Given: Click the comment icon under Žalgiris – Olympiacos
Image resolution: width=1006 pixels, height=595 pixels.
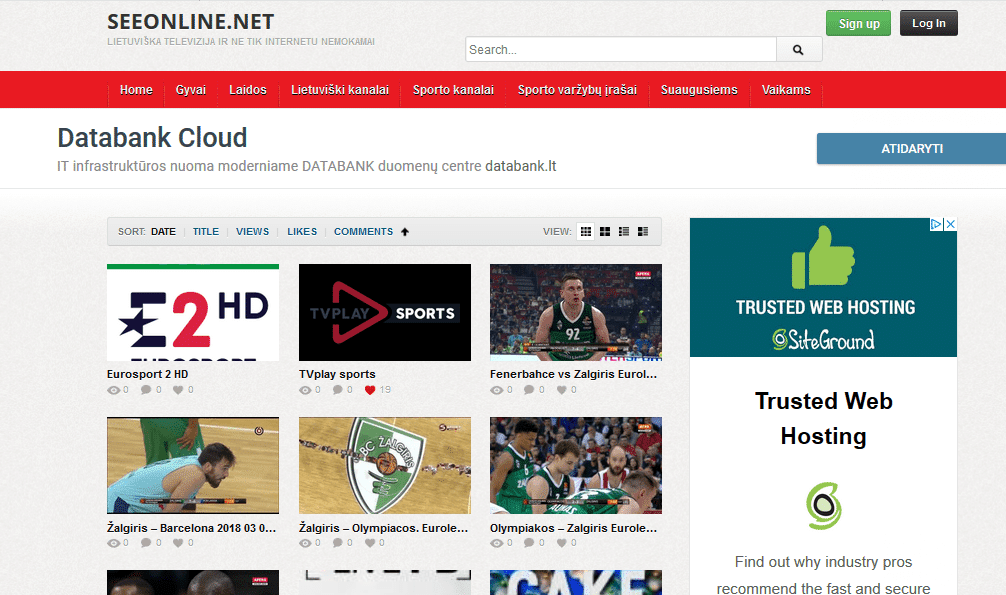Looking at the screenshot, I should (x=337, y=543).
